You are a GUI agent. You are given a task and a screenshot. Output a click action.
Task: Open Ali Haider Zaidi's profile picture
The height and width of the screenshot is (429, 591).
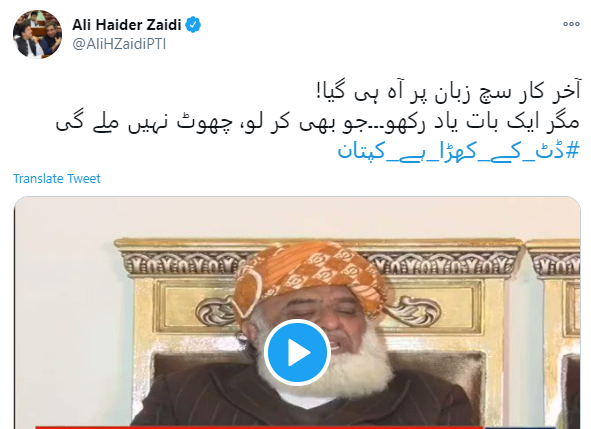tap(37, 34)
